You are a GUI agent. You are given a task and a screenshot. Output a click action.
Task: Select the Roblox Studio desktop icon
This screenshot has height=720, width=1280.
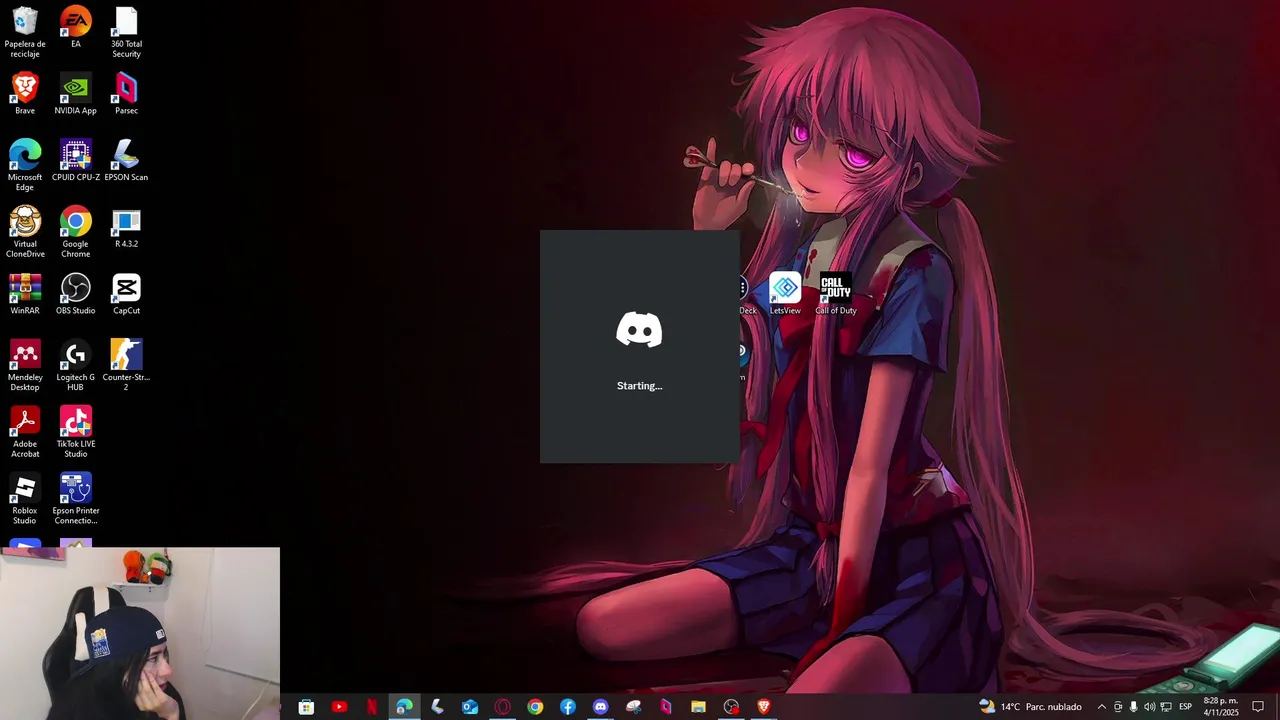coord(25,498)
